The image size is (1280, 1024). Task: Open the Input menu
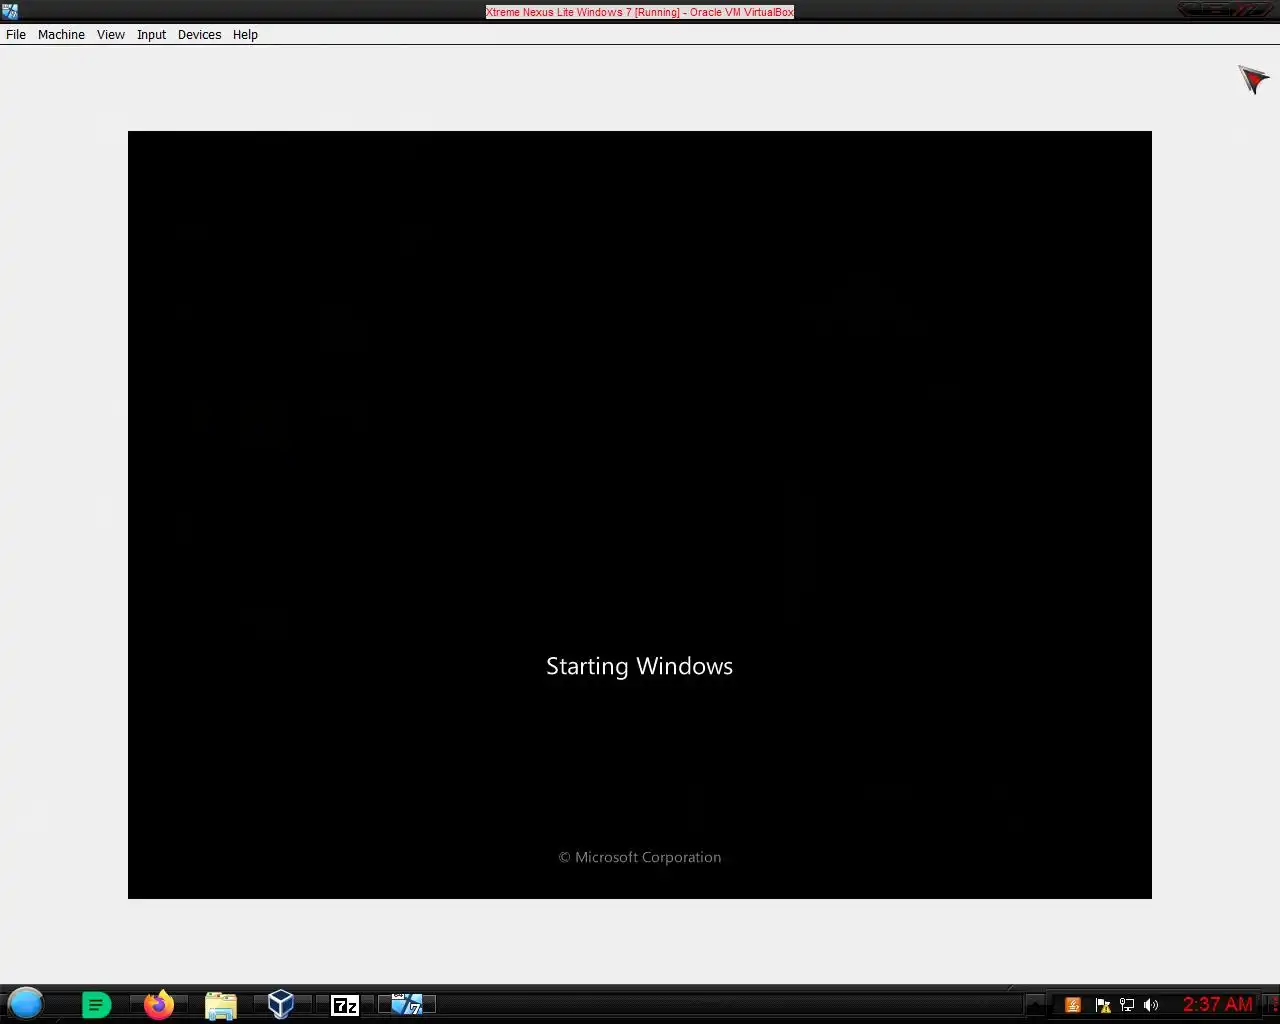pos(152,34)
